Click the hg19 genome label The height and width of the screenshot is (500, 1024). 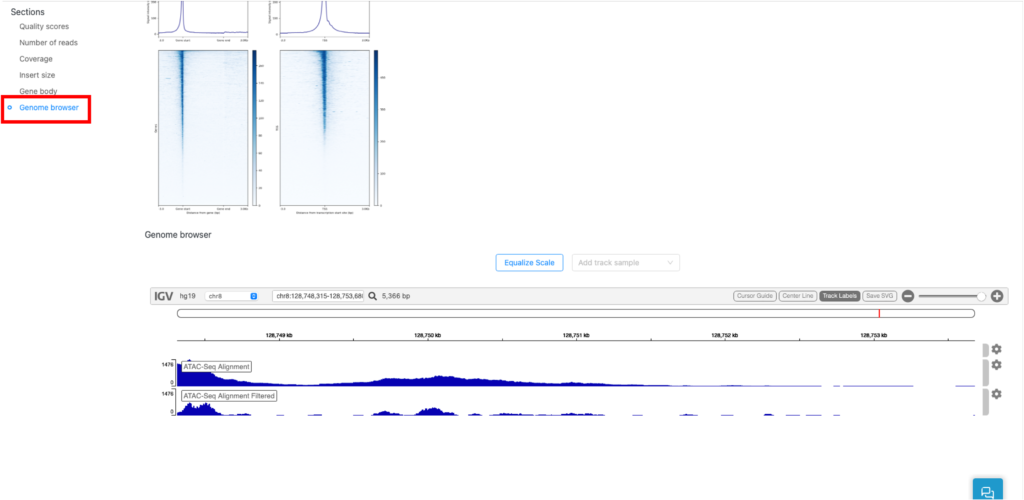tap(187, 296)
